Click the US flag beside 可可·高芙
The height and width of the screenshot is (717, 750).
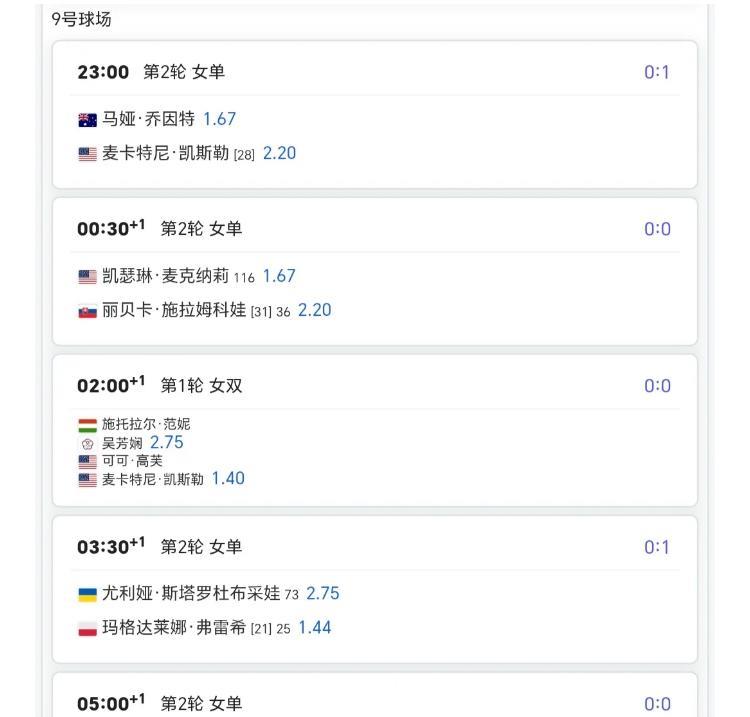tap(87, 461)
